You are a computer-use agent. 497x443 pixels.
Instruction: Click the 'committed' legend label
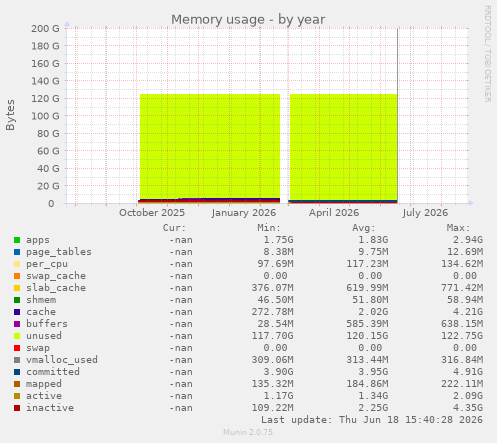[x=53, y=372]
